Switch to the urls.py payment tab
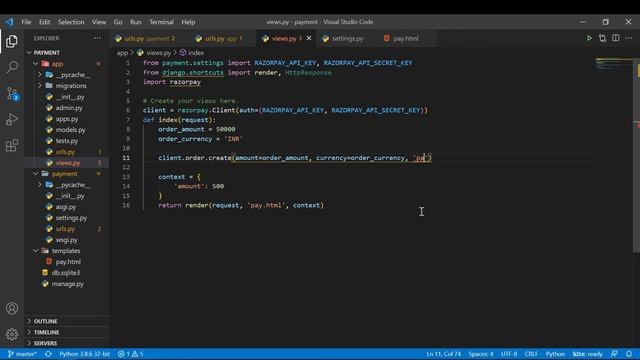The height and width of the screenshot is (360, 640). click(x=149, y=38)
